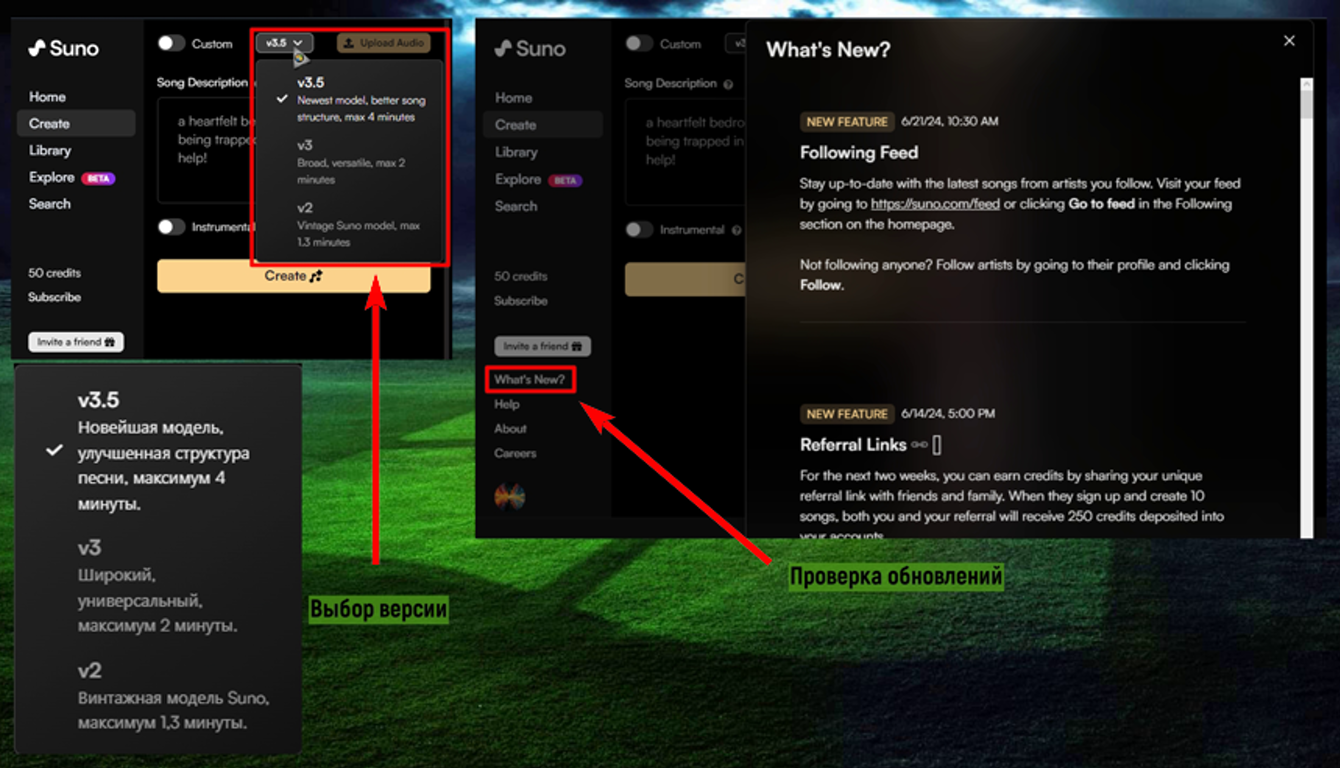Viewport: 1340px width, 768px height.
Task: Open Library in right window sidebar
Action: click(516, 152)
